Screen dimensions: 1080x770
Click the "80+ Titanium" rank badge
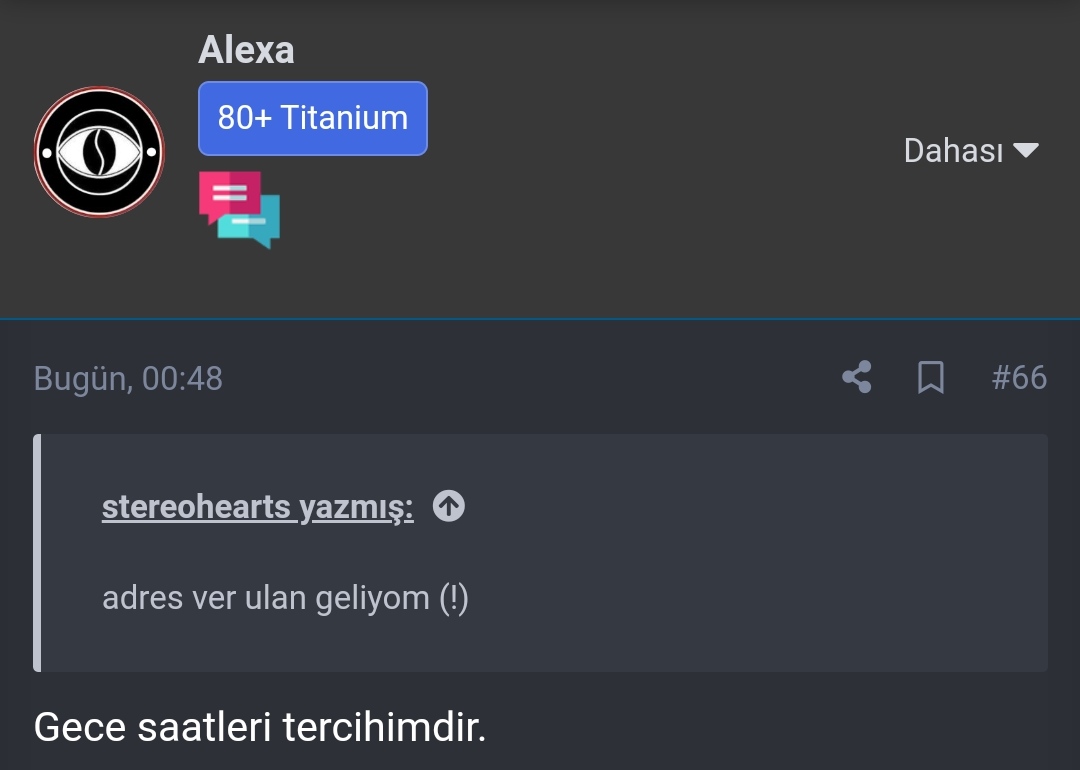[313, 118]
